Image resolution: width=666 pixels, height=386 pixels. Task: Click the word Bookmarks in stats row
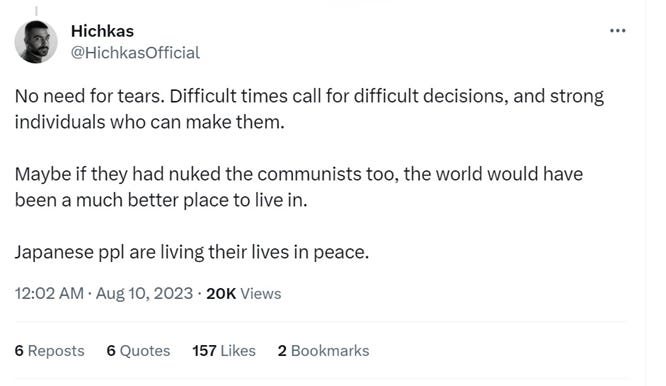(x=330, y=351)
